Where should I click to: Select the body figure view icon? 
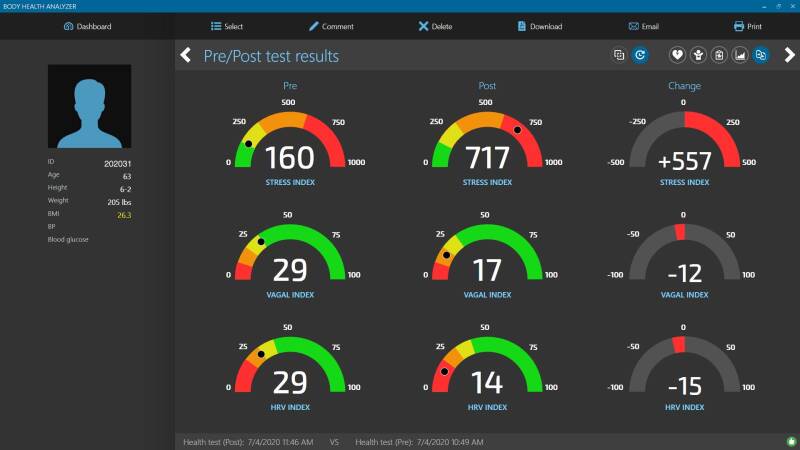click(x=698, y=55)
